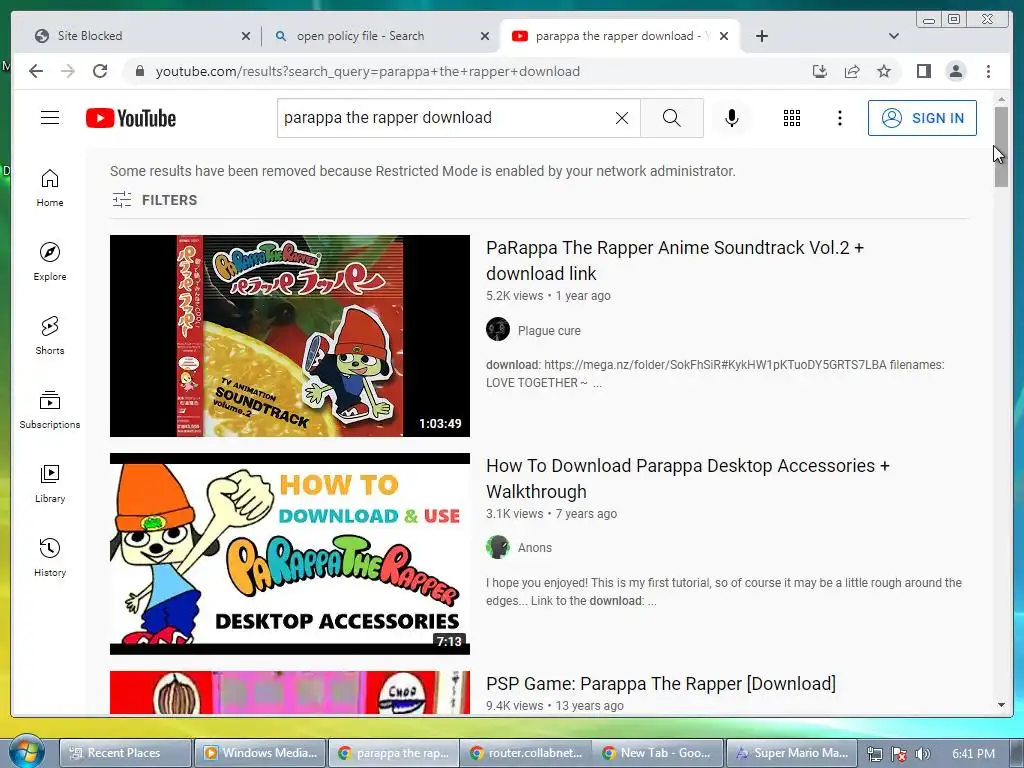Open the Chrome profile avatar

(x=955, y=71)
